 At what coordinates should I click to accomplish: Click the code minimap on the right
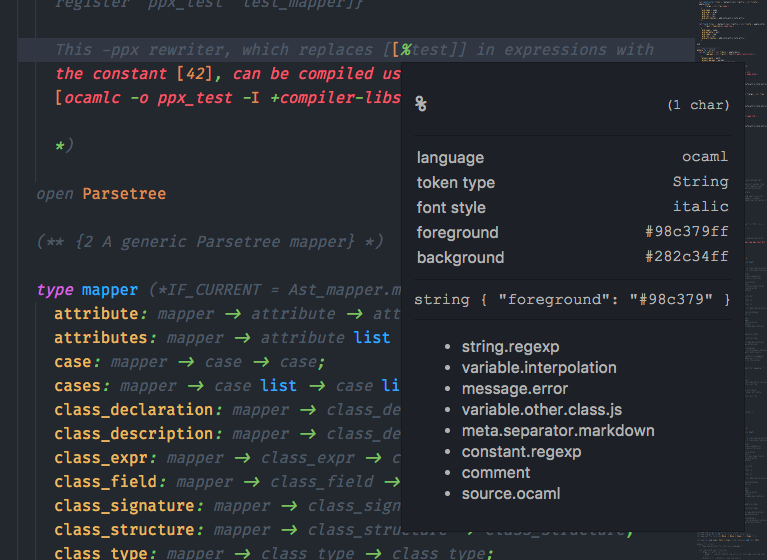(x=731, y=280)
